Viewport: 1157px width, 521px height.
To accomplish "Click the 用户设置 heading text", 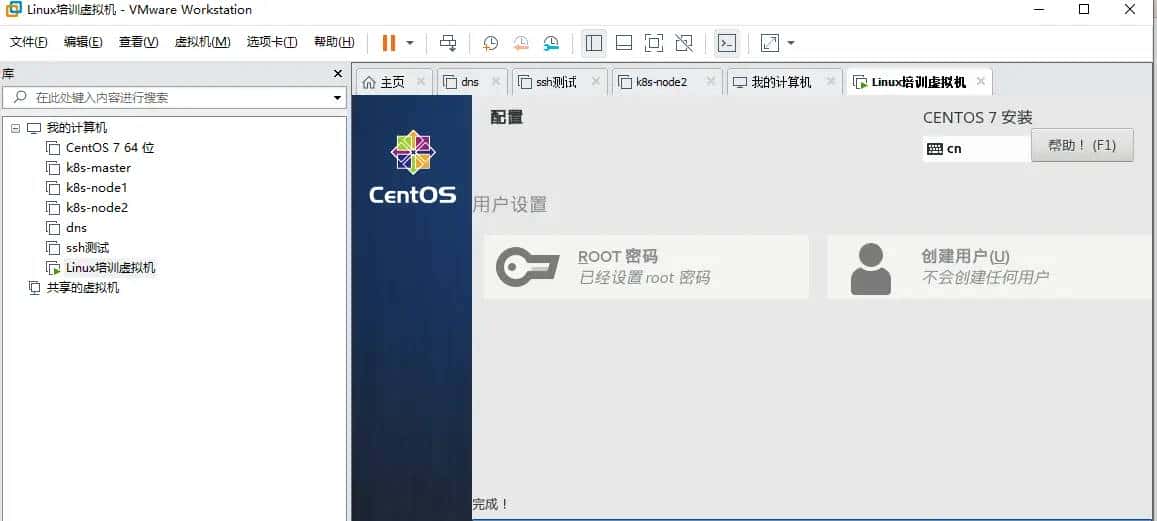I will [x=509, y=204].
